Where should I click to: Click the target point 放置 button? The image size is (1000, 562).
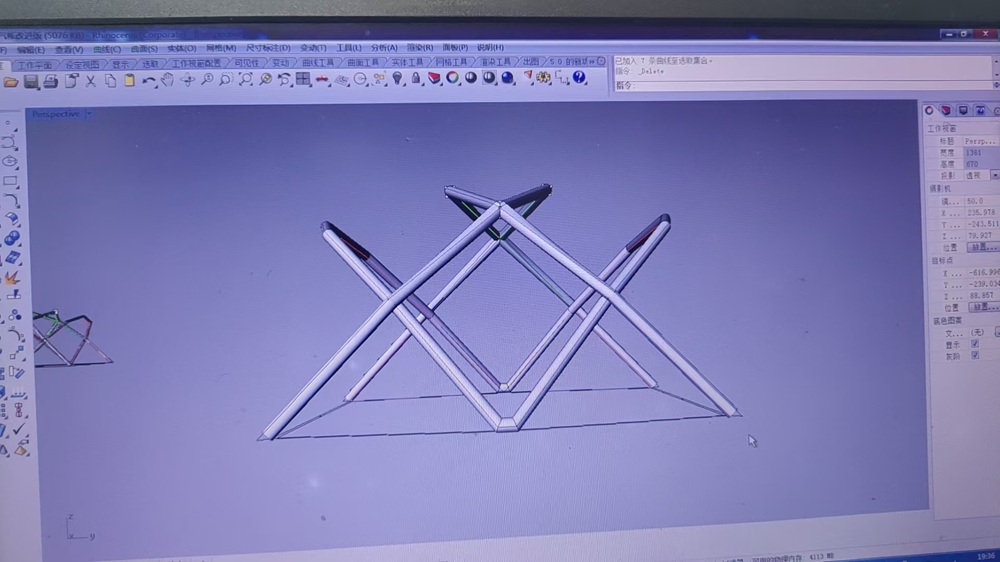(x=983, y=307)
